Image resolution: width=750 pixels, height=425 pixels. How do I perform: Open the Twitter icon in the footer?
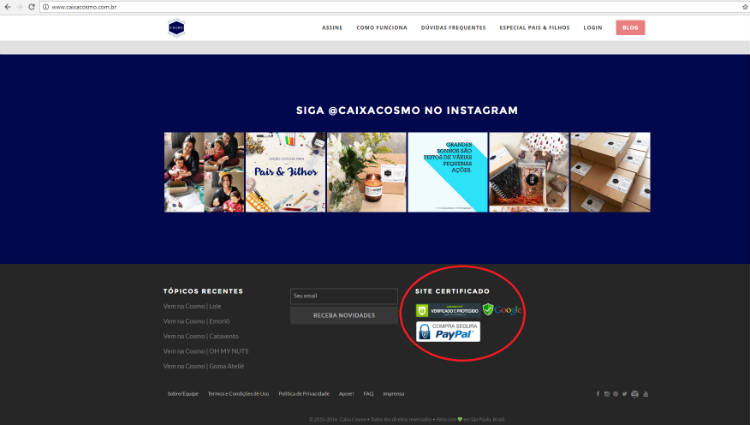(x=625, y=394)
